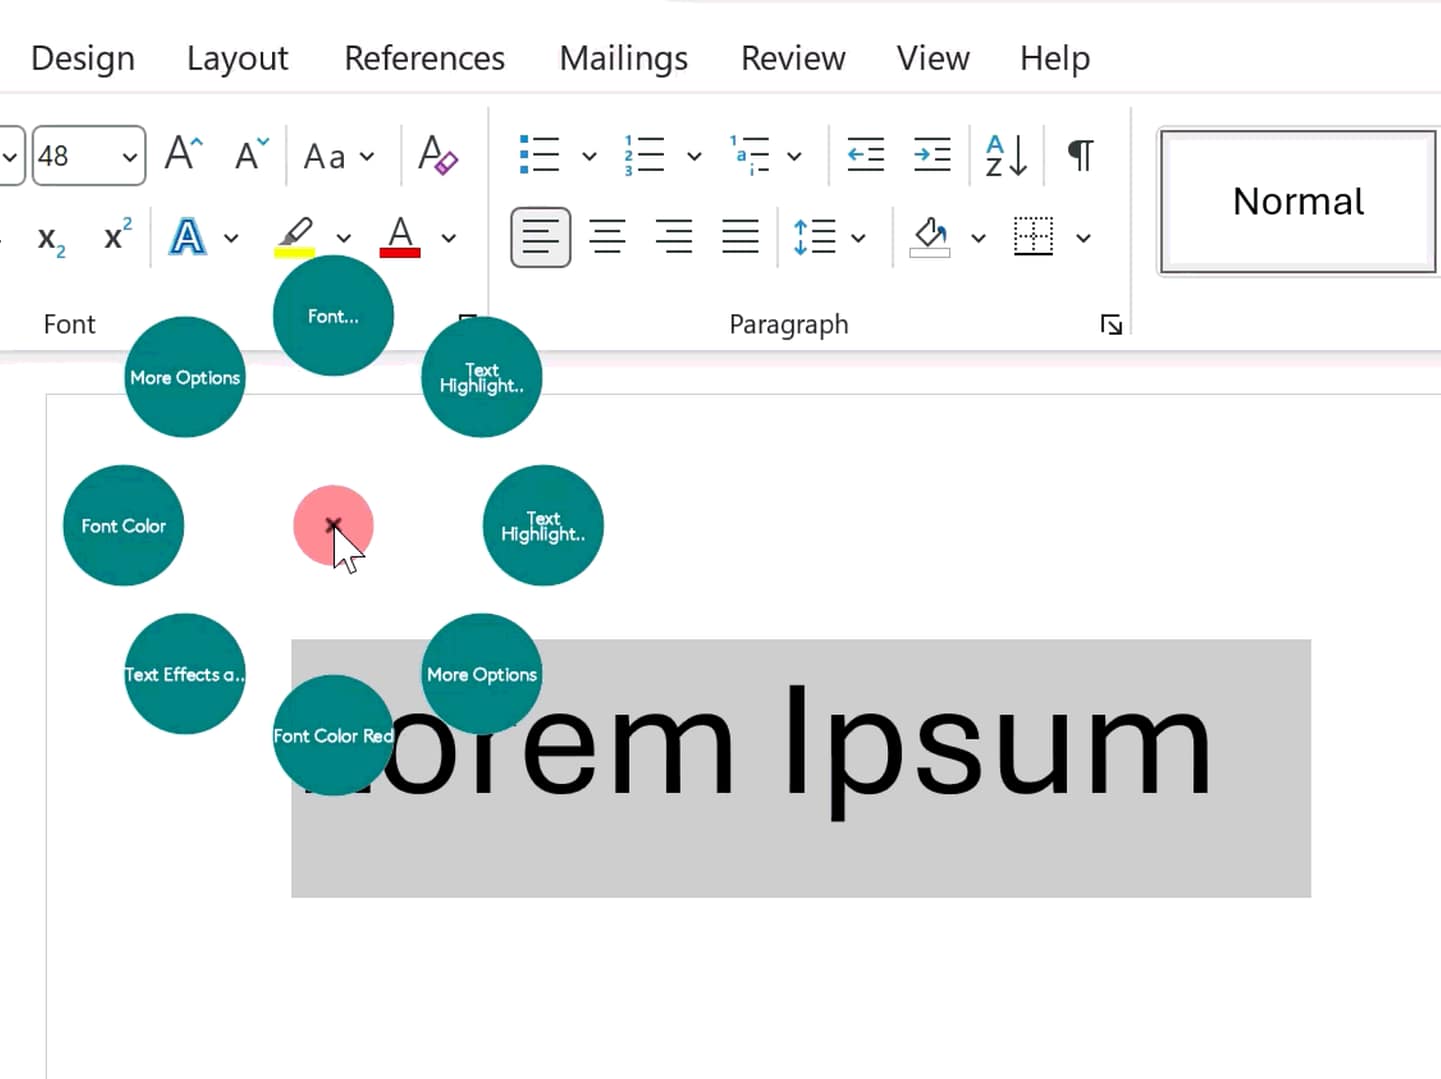Click the Clear All Formatting icon
Viewport: 1441px width, 1079px height.
(x=438, y=155)
